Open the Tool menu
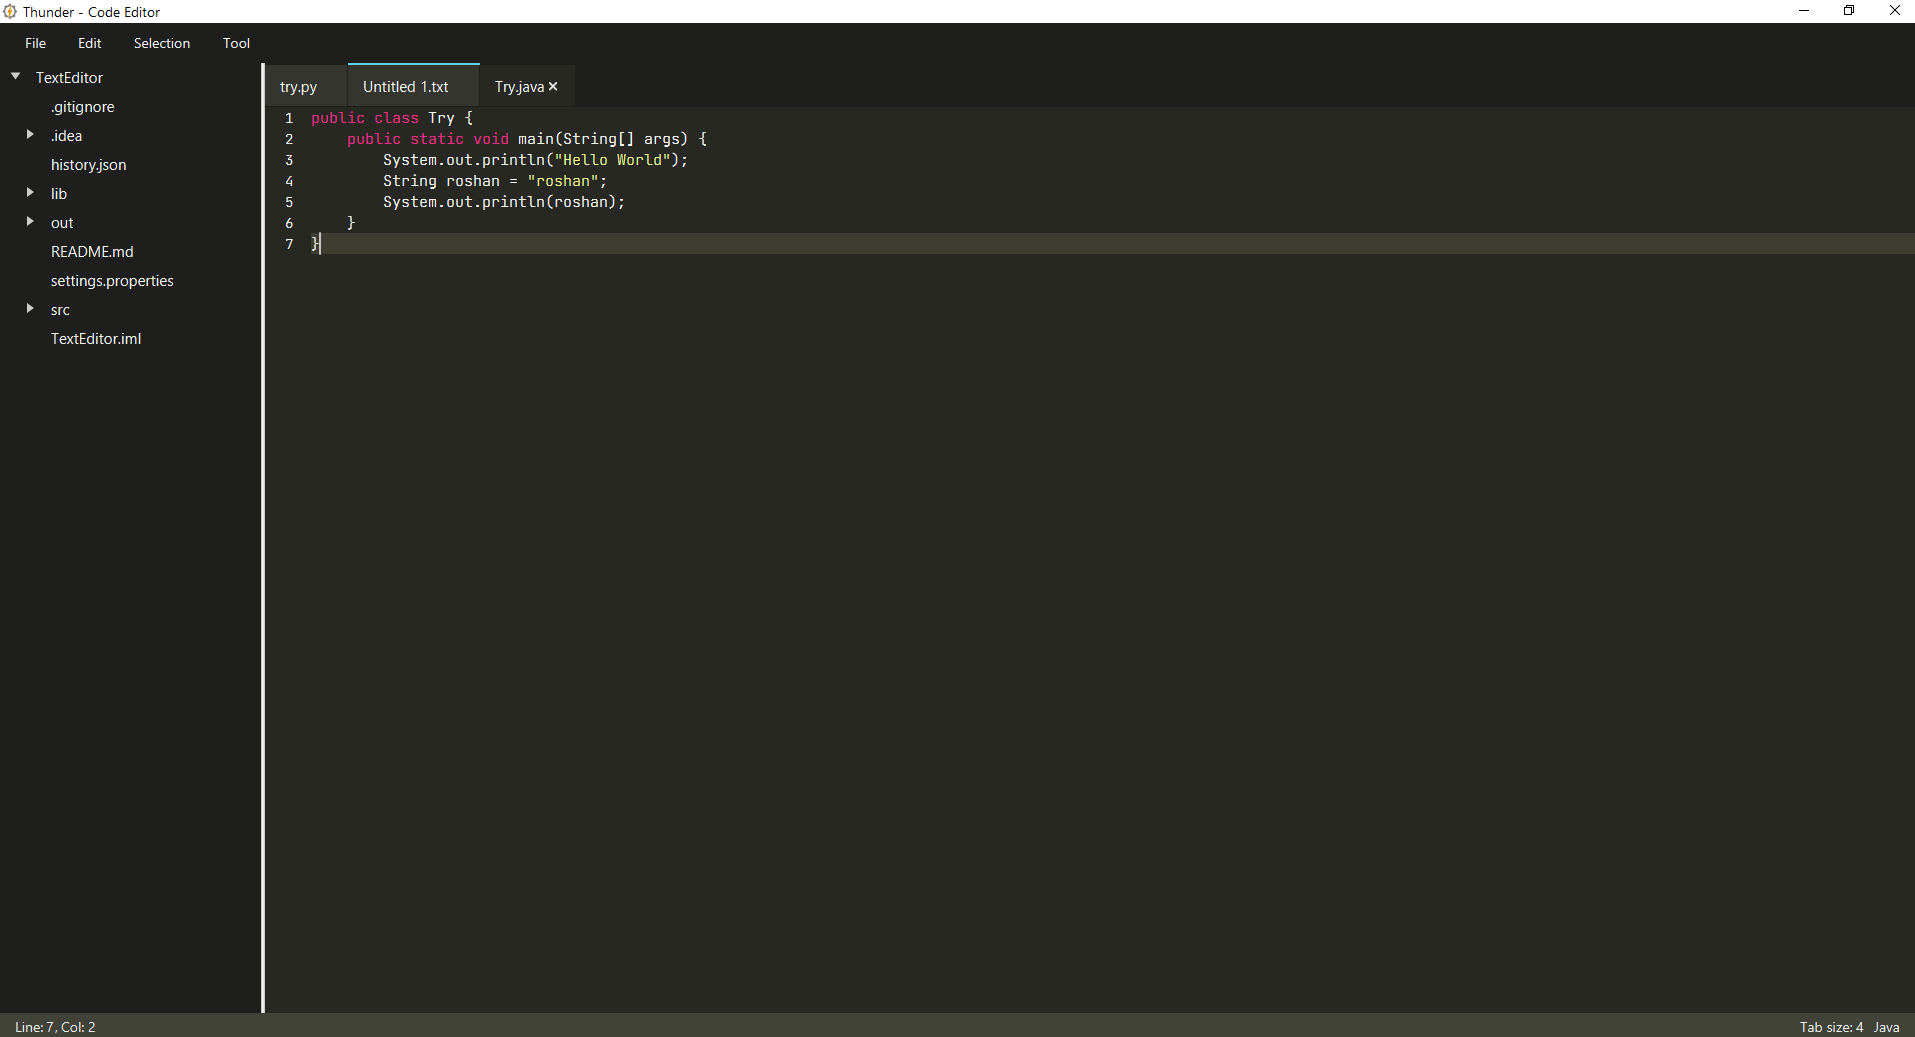This screenshot has height=1037, width=1915. click(236, 43)
